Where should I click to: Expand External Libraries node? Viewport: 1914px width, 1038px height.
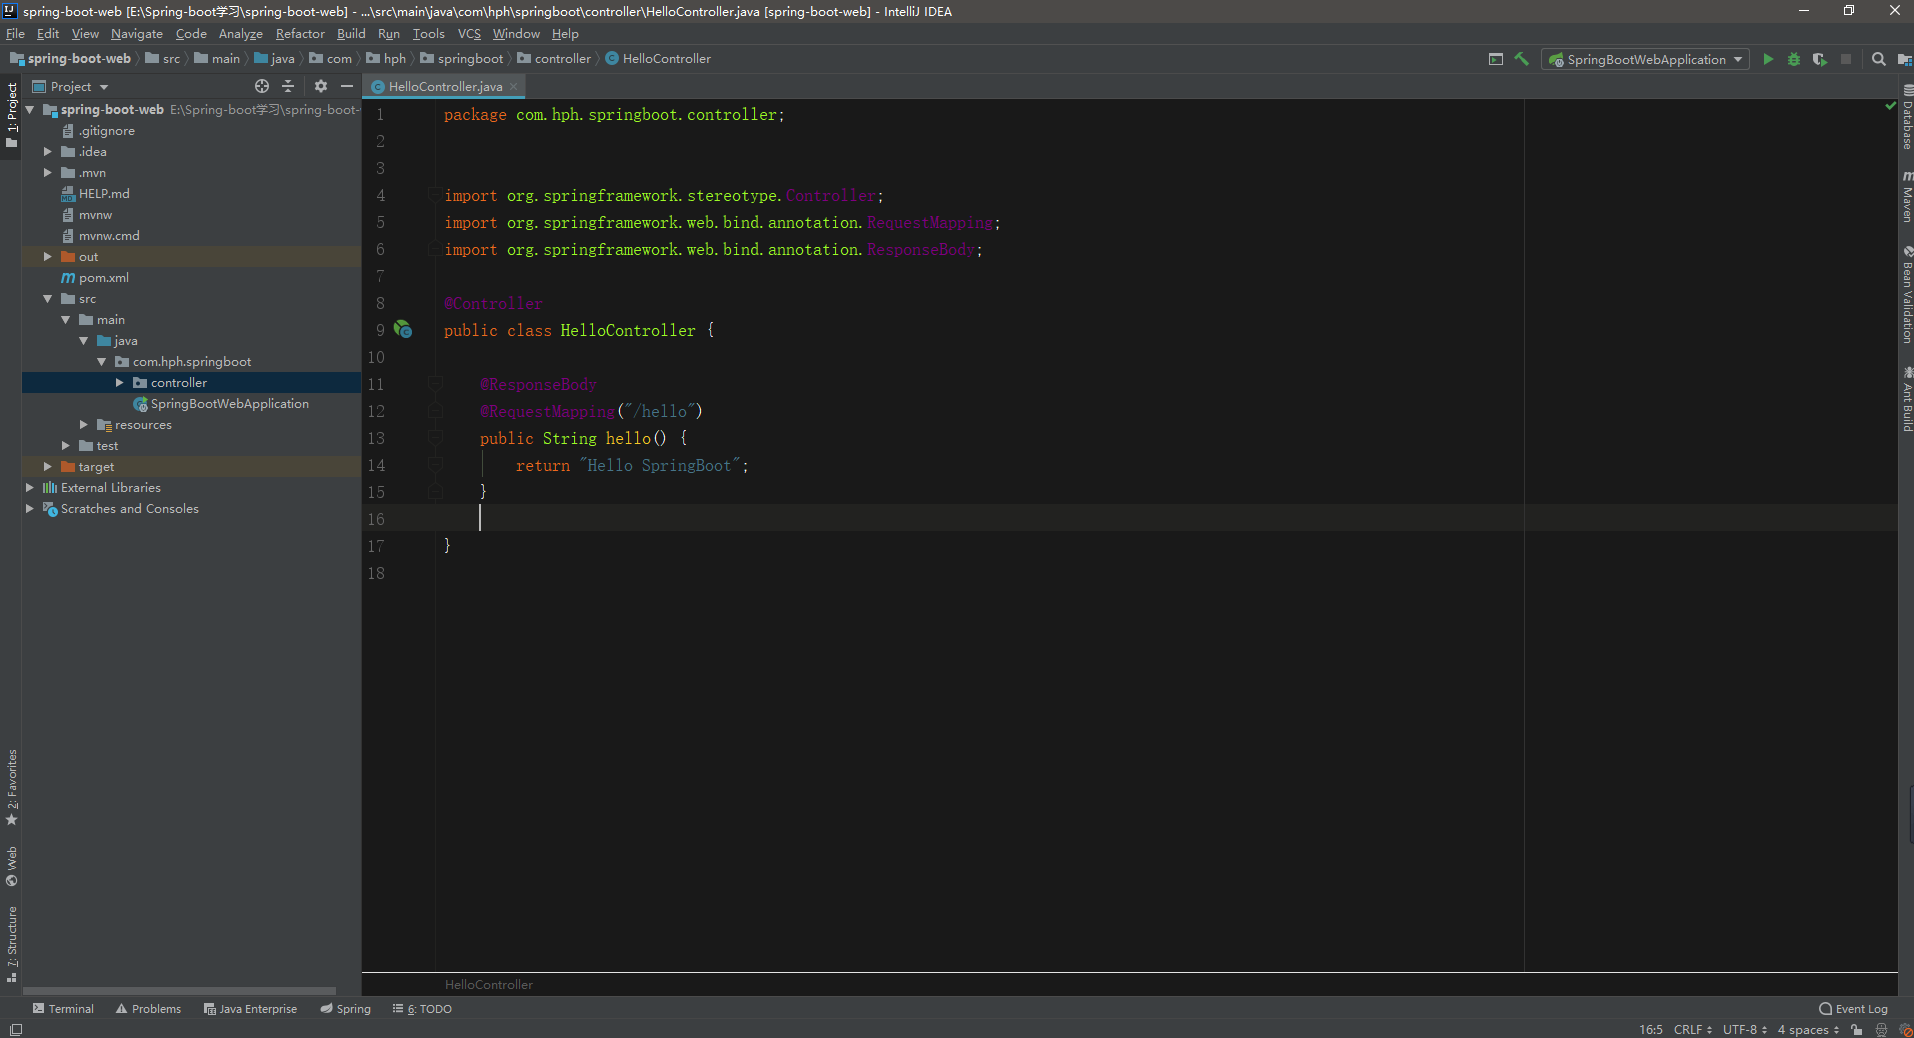click(x=29, y=488)
